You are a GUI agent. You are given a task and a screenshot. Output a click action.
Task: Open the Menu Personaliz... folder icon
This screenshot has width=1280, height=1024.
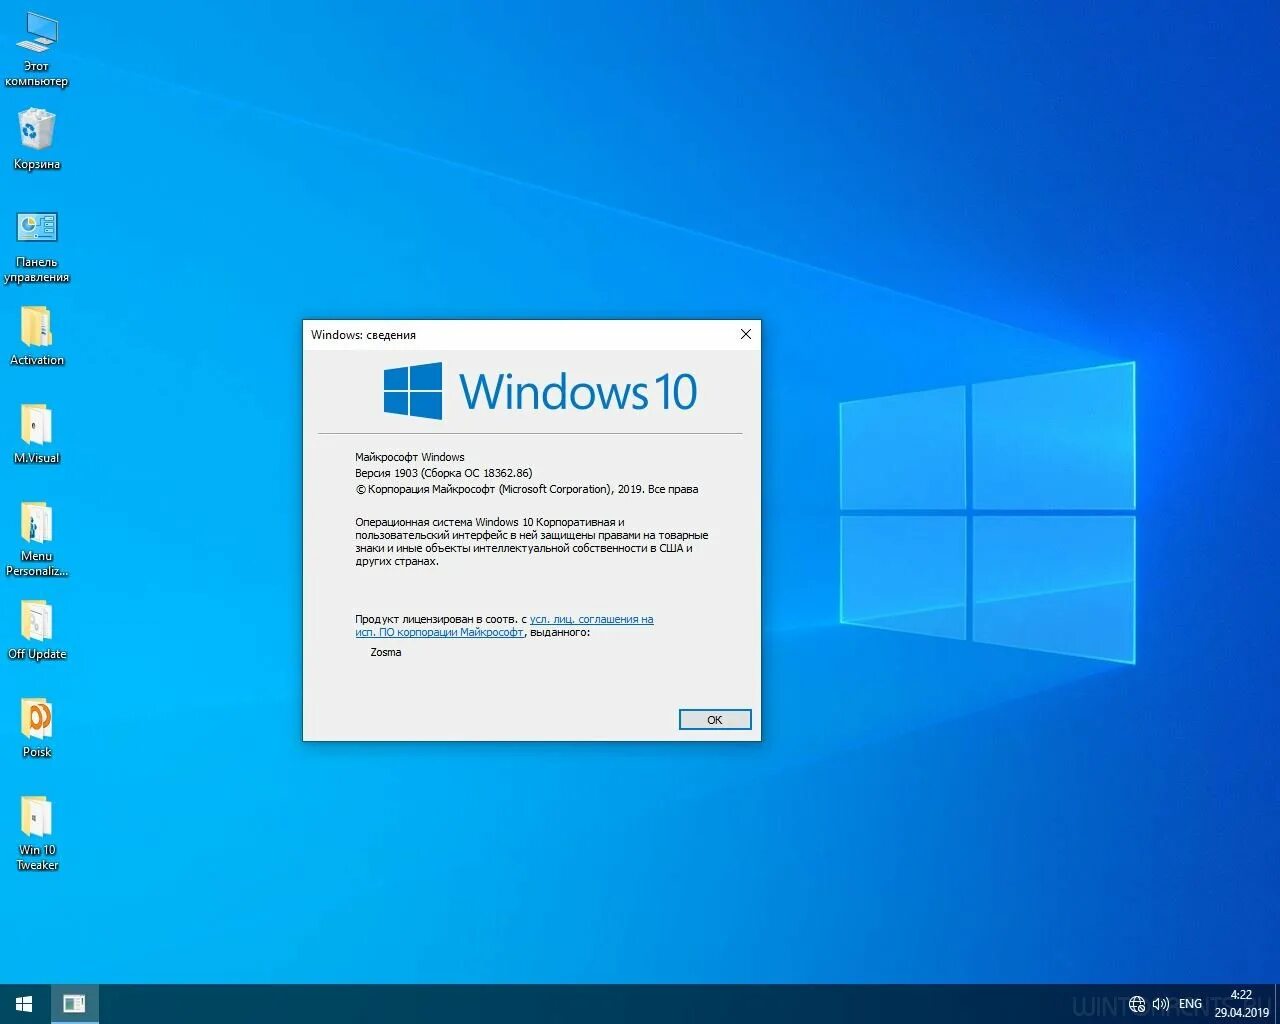point(37,538)
